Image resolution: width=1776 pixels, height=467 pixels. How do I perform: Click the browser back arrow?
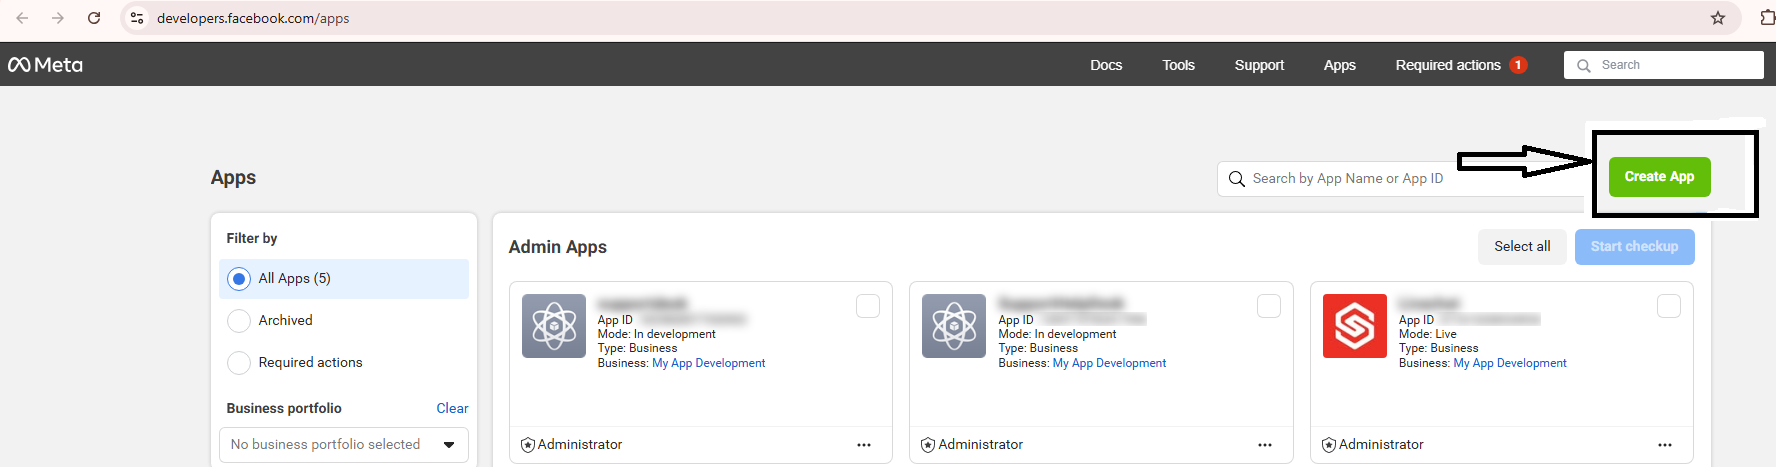coord(22,18)
